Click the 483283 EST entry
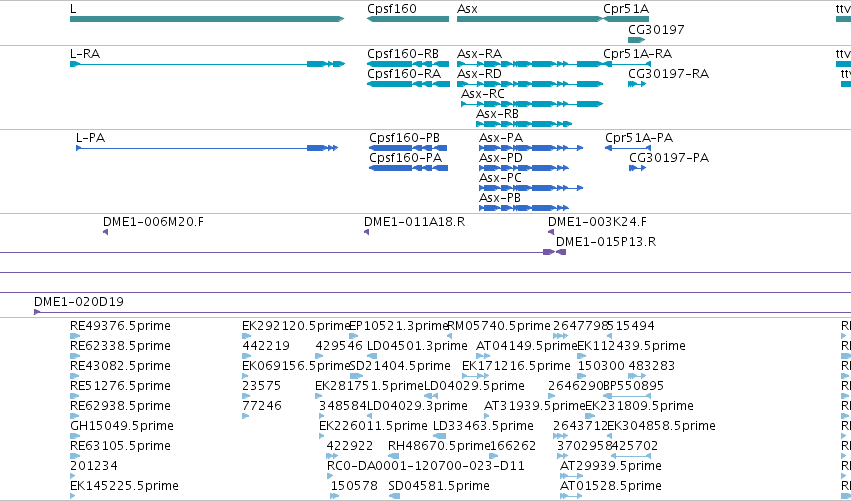The image size is (851, 501). (637, 376)
